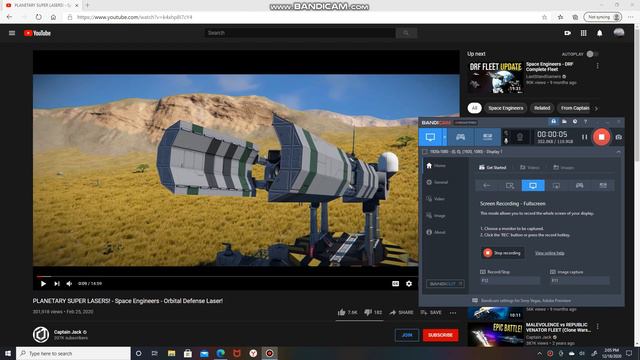Open the YouTube apps grid icon
This screenshot has height=360, width=640.
point(584,33)
